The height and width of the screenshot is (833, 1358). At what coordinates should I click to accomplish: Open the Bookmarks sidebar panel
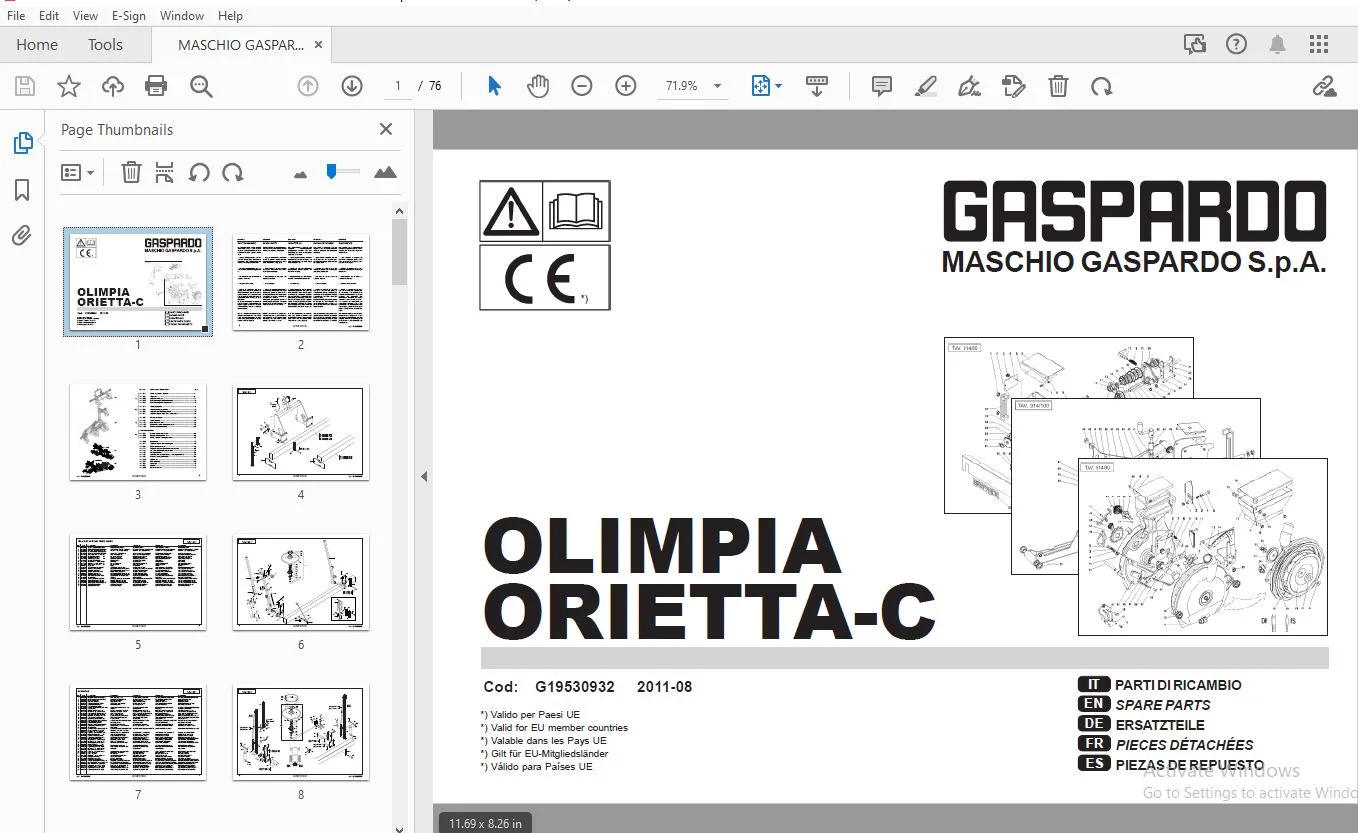click(22, 190)
